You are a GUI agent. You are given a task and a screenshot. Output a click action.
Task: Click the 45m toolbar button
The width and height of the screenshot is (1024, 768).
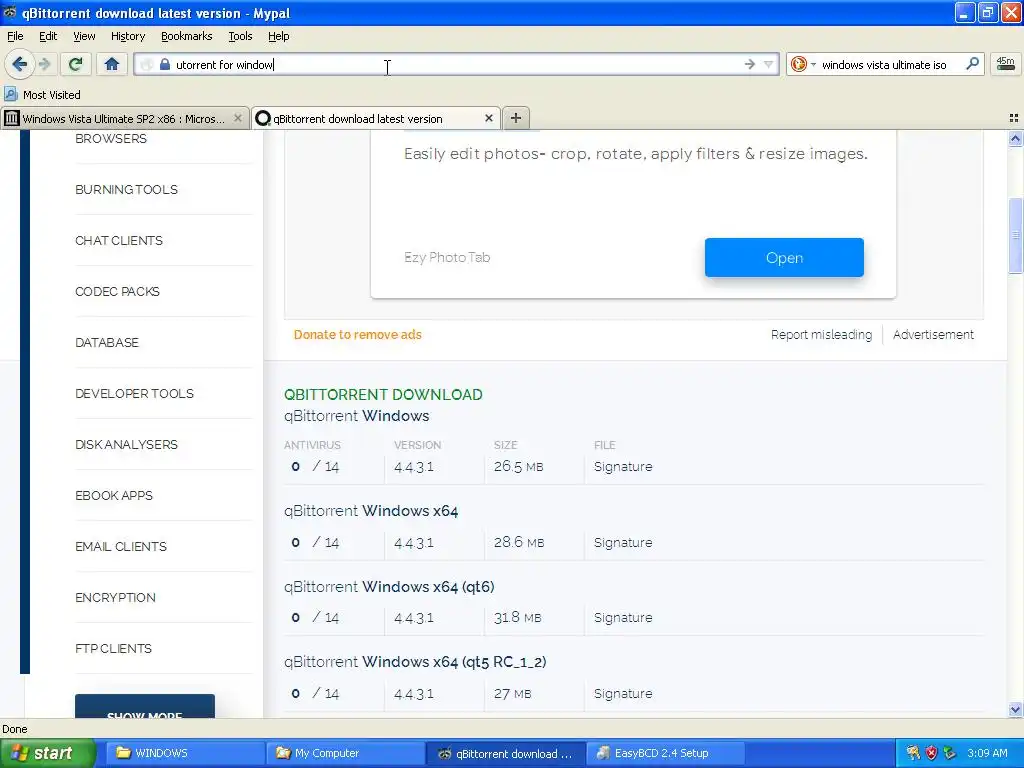tap(1006, 64)
